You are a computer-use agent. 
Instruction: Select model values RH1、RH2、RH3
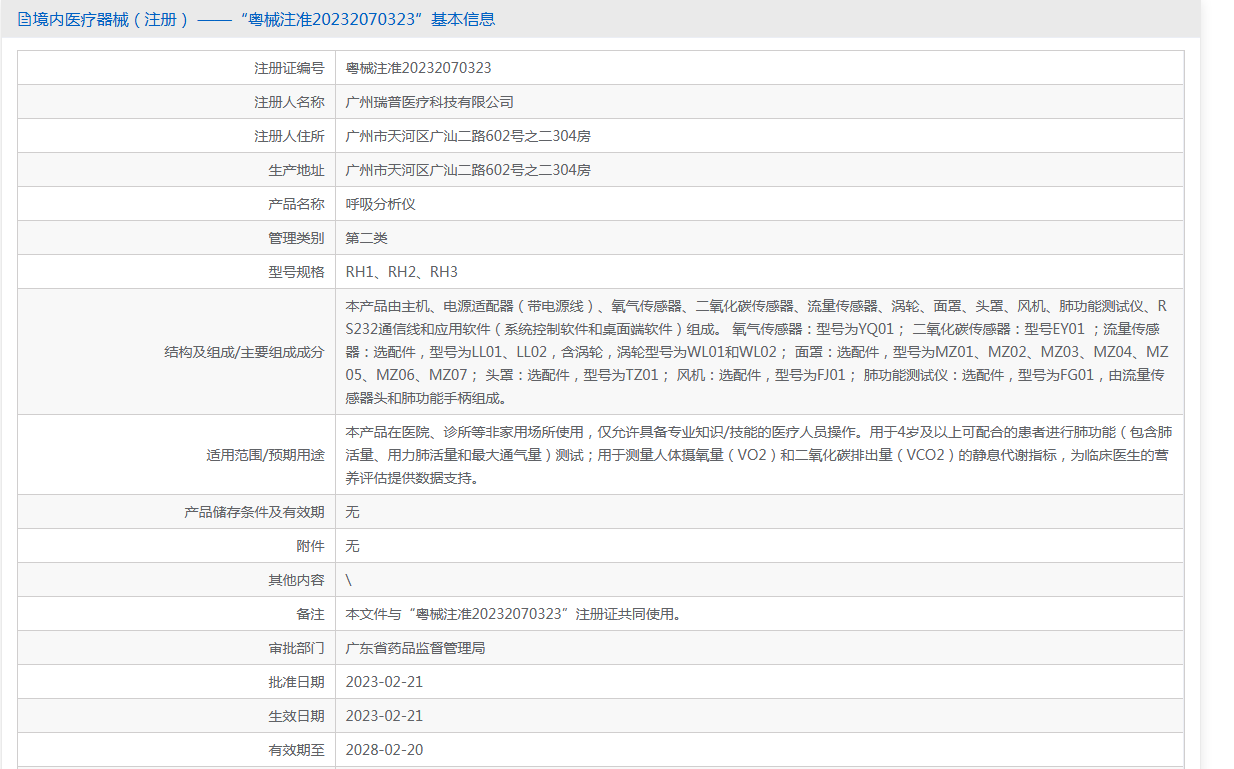(x=402, y=272)
